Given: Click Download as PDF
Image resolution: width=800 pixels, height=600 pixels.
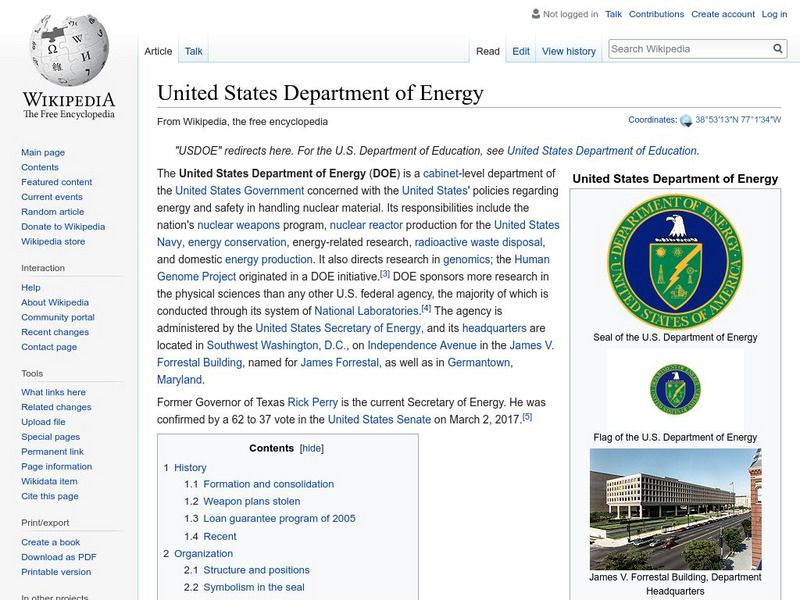Looking at the screenshot, I should coord(59,557).
